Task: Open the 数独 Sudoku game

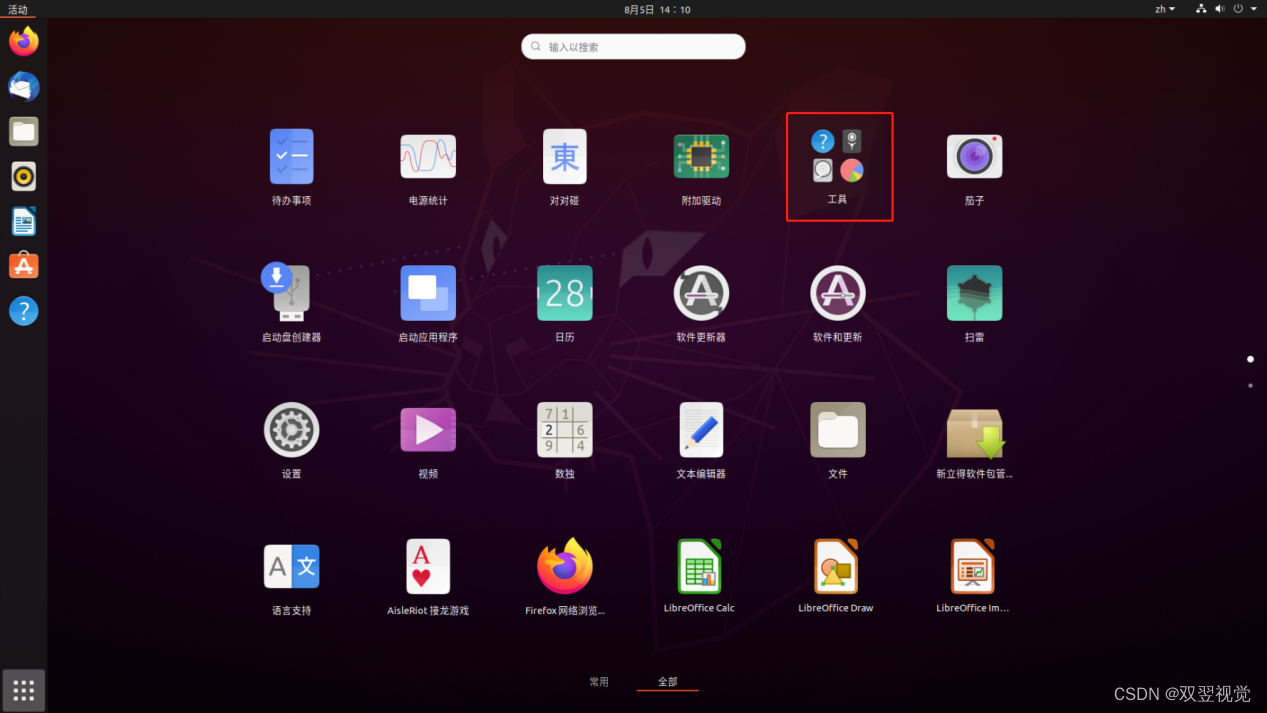Action: [565, 430]
